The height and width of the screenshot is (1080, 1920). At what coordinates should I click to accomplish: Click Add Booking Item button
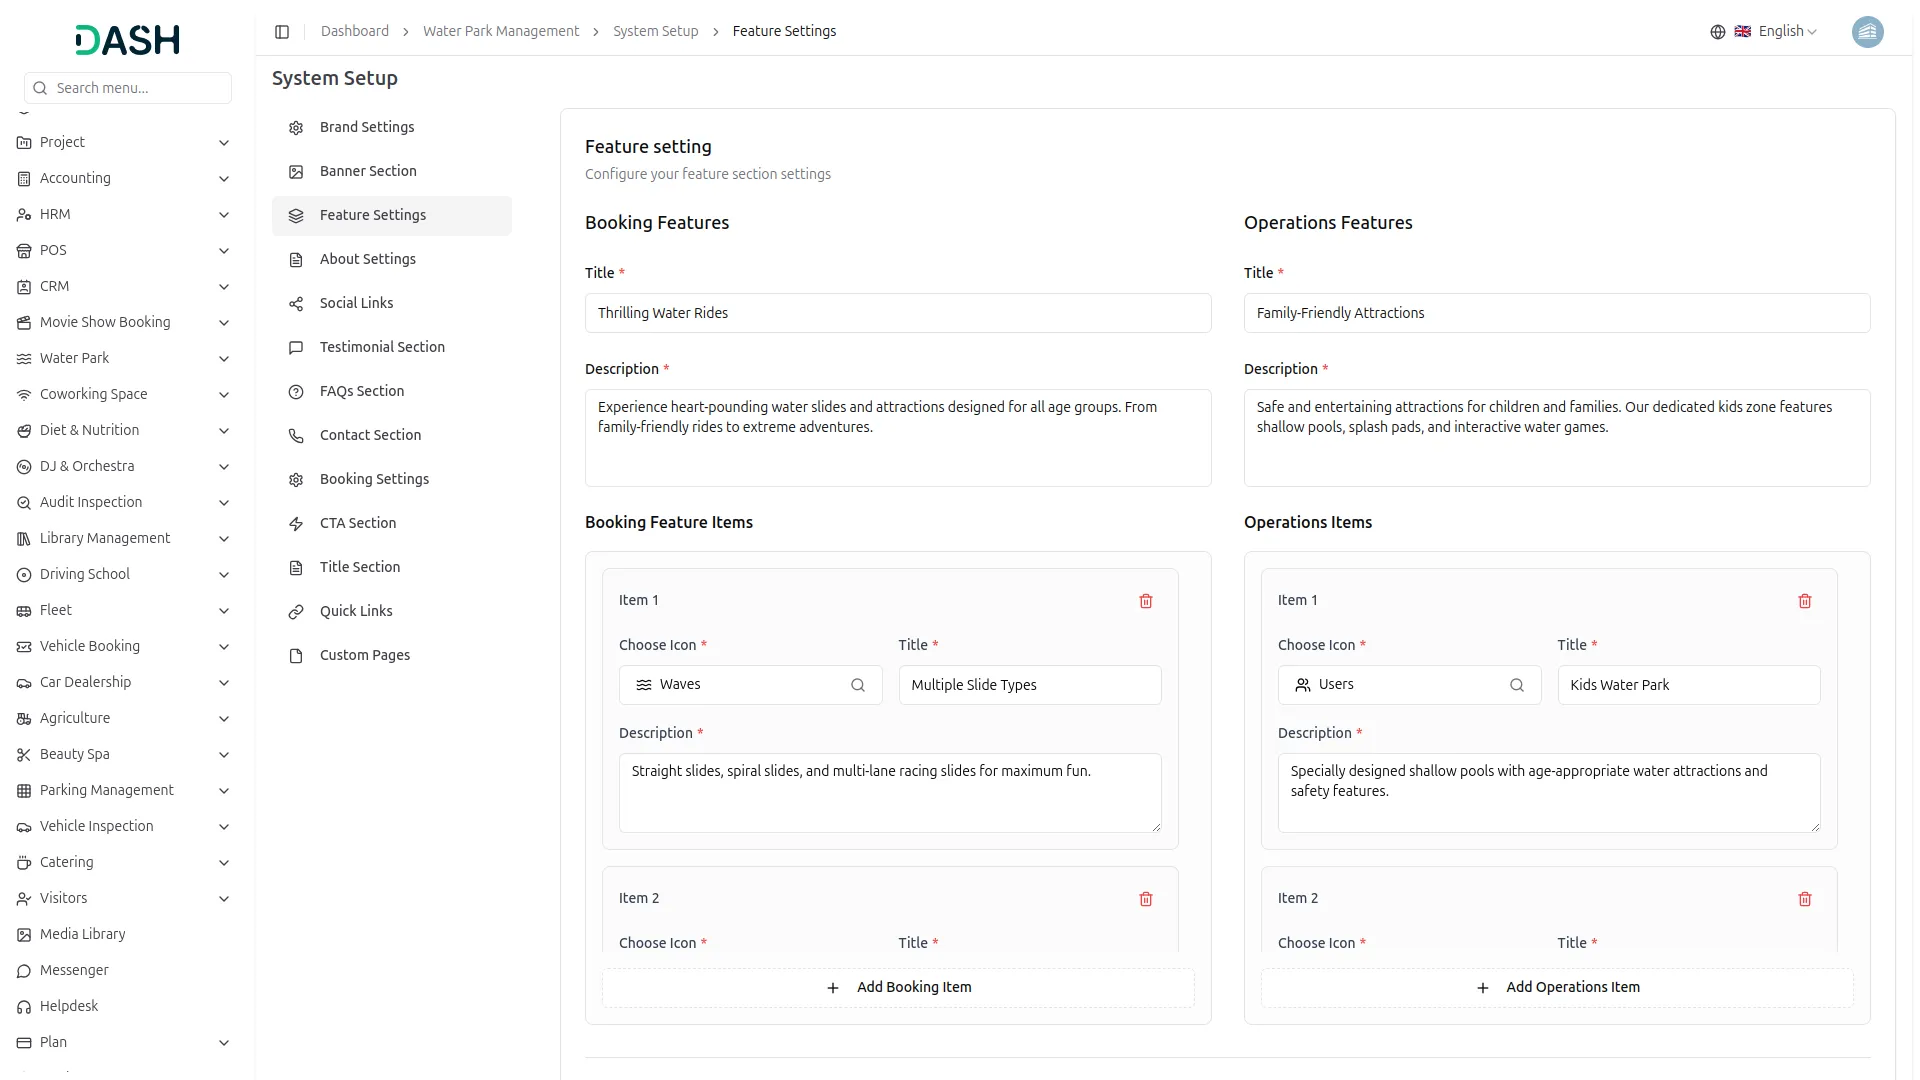[898, 987]
